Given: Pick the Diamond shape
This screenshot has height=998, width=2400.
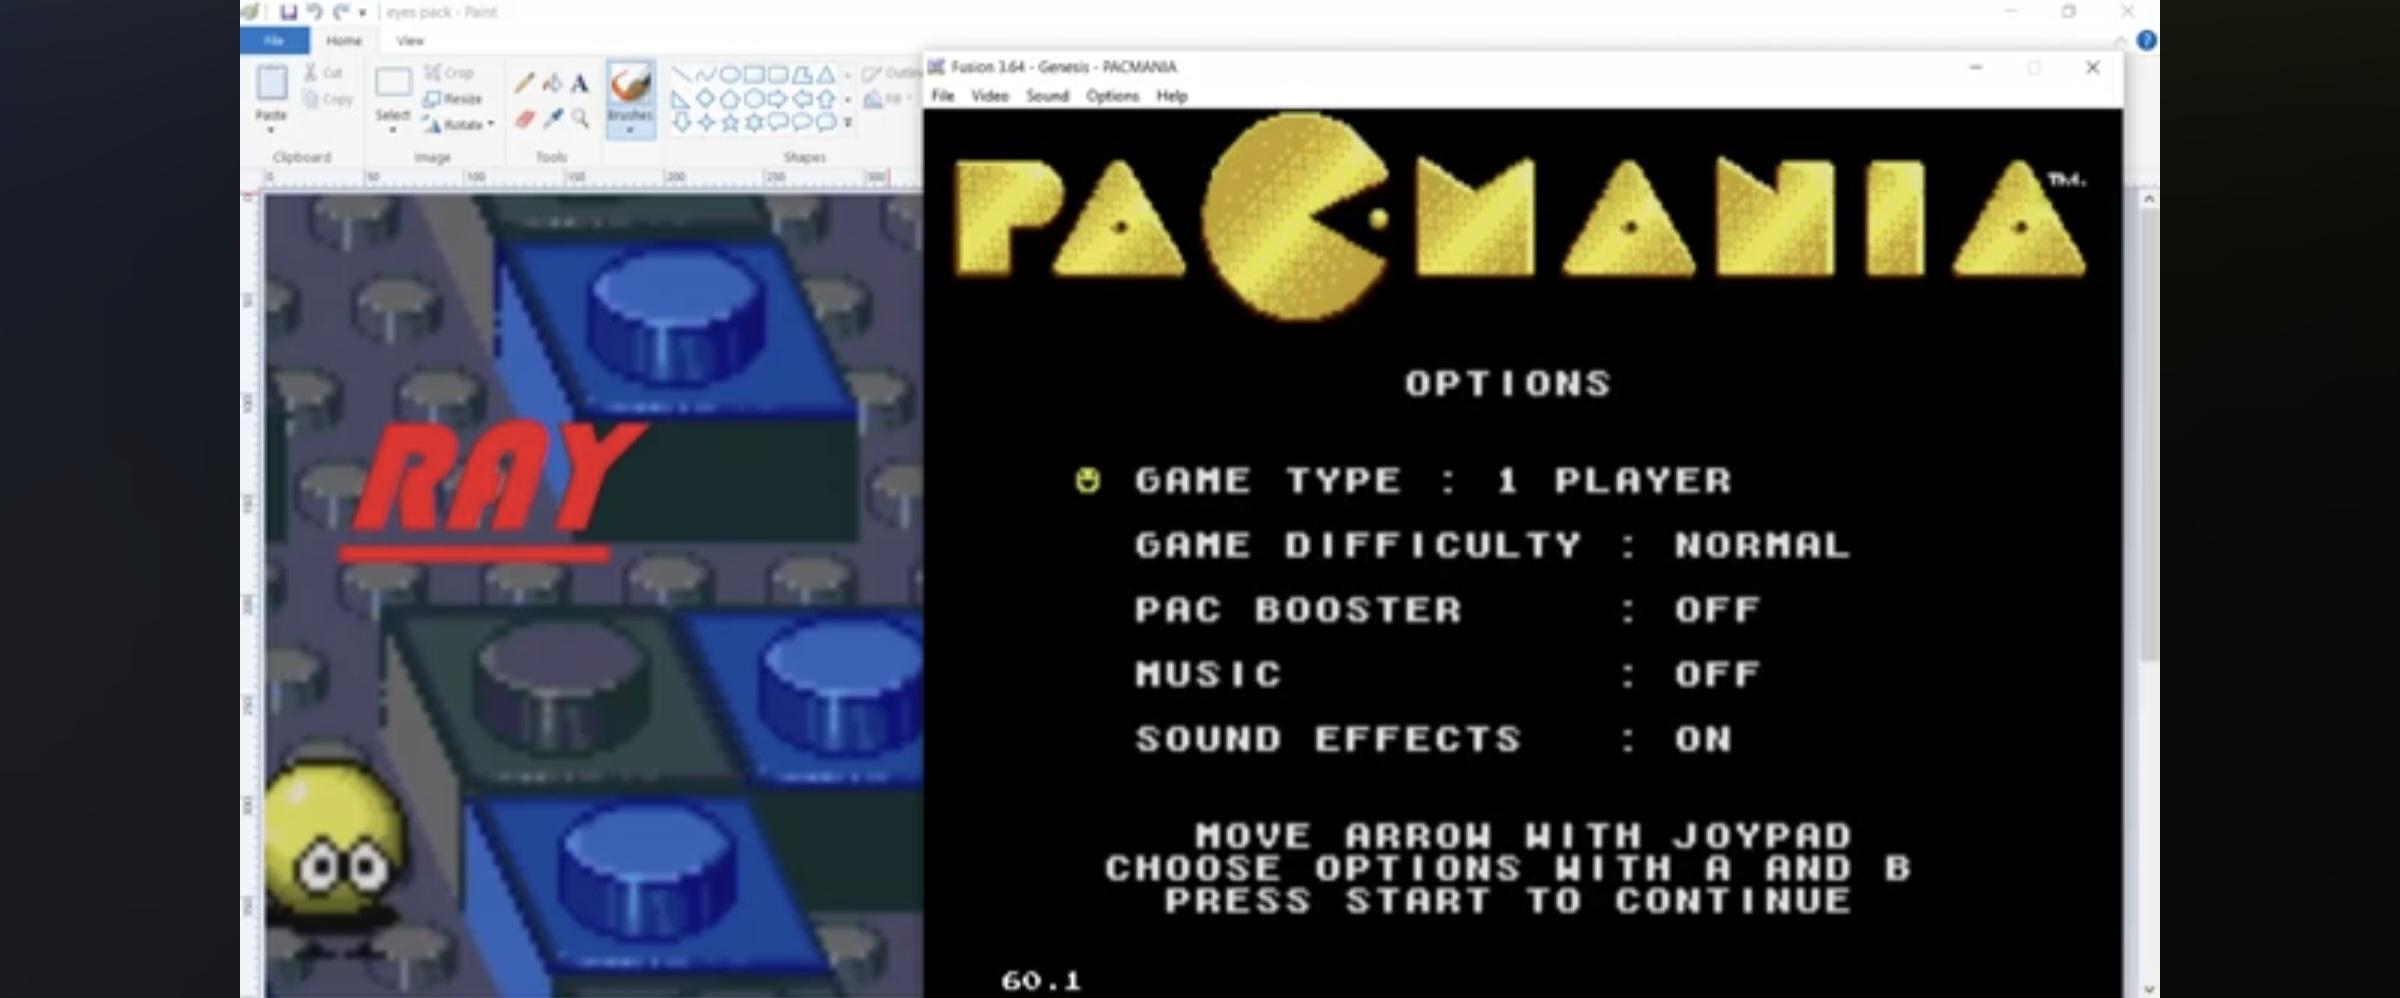Looking at the screenshot, I should pos(706,99).
